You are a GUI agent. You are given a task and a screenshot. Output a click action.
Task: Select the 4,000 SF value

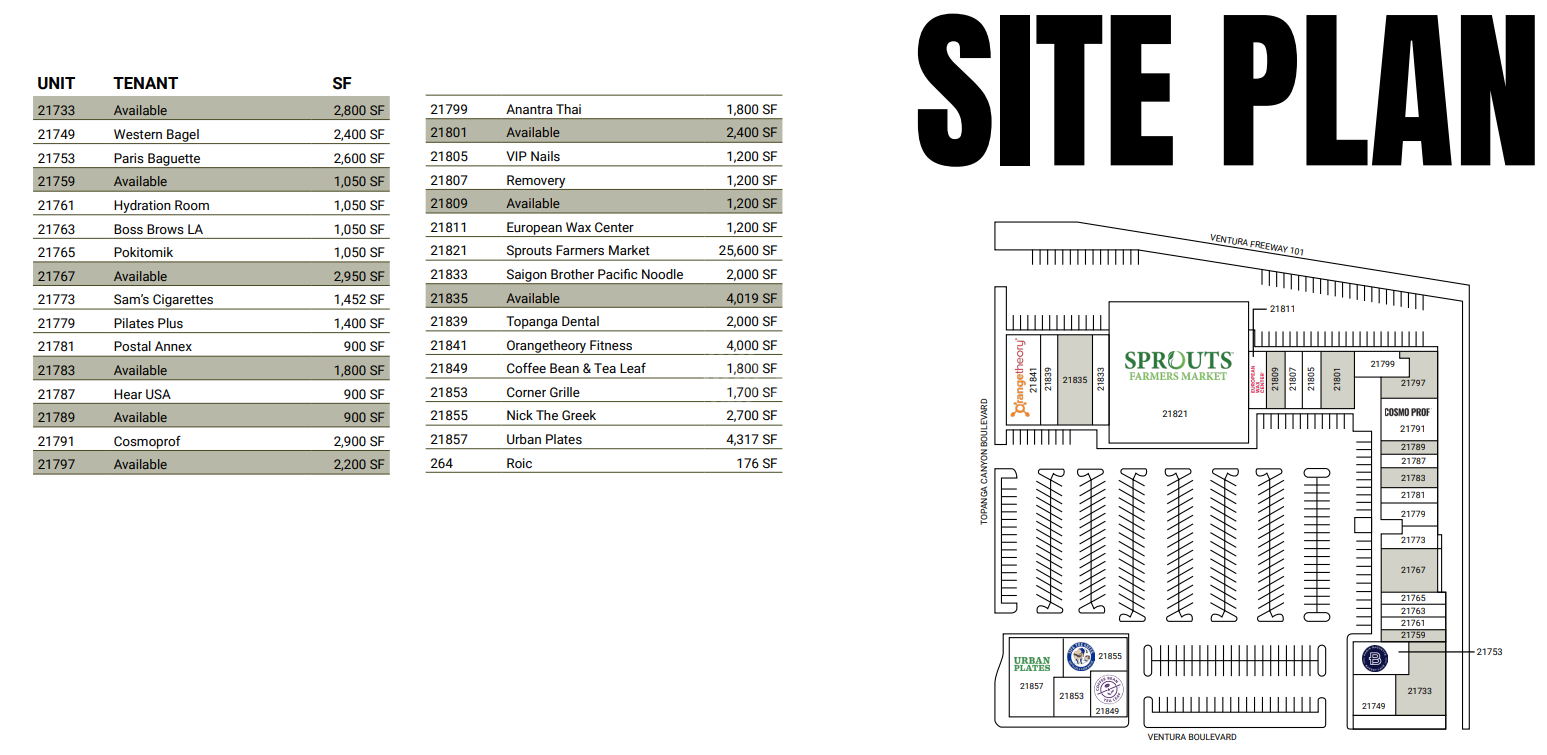point(752,345)
